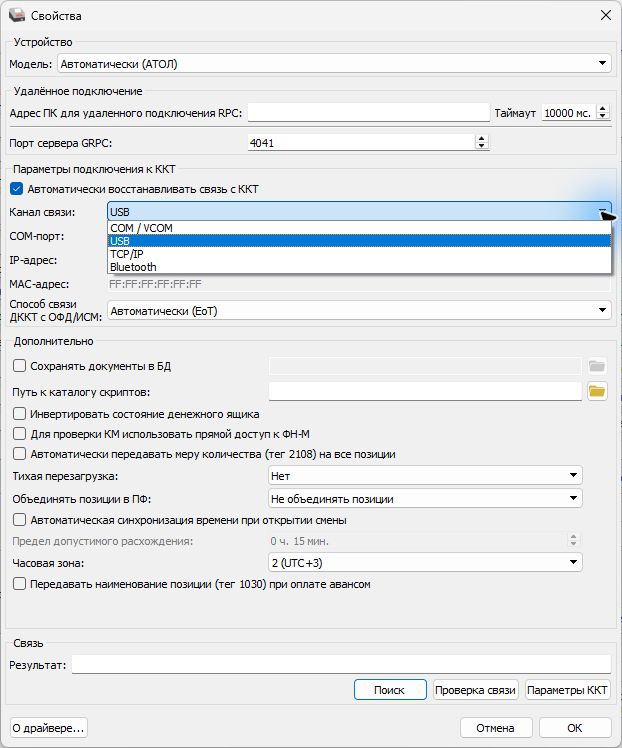Choose Bluetooth in the channel list
The height and width of the screenshot is (748, 622).
click(x=359, y=267)
